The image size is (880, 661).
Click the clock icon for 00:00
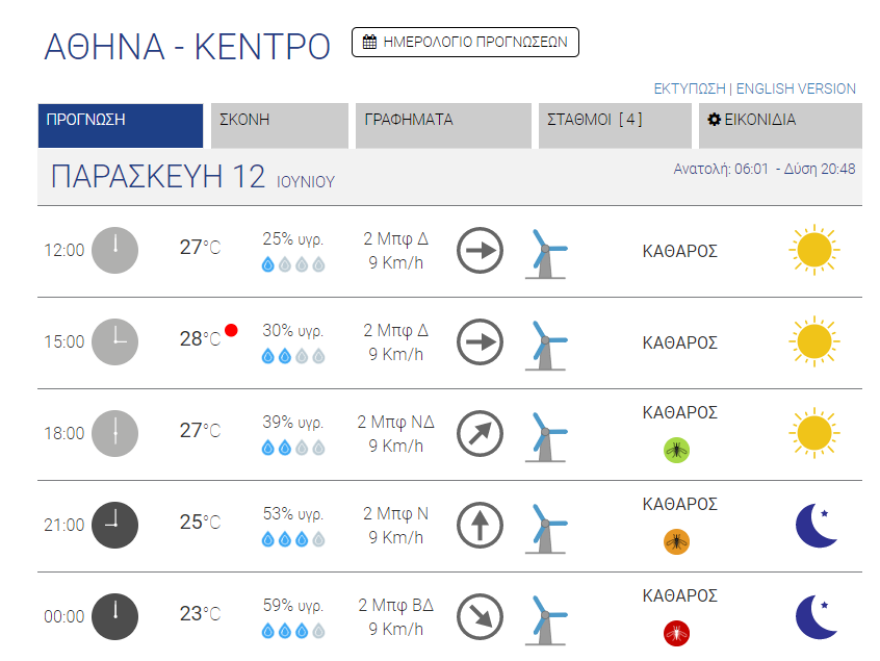click(x=115, y=617)
